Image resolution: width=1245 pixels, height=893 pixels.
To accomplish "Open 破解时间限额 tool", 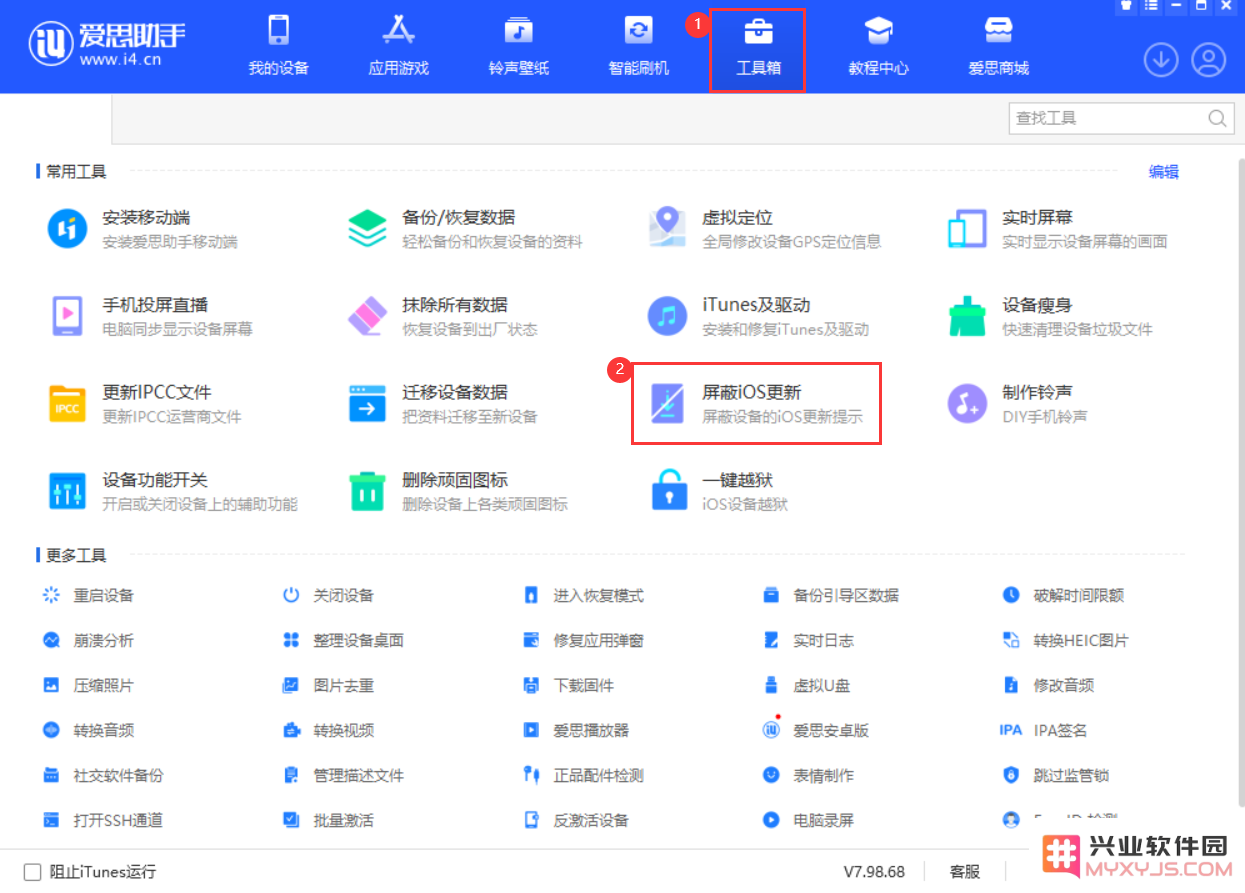I will (1063, 595).
